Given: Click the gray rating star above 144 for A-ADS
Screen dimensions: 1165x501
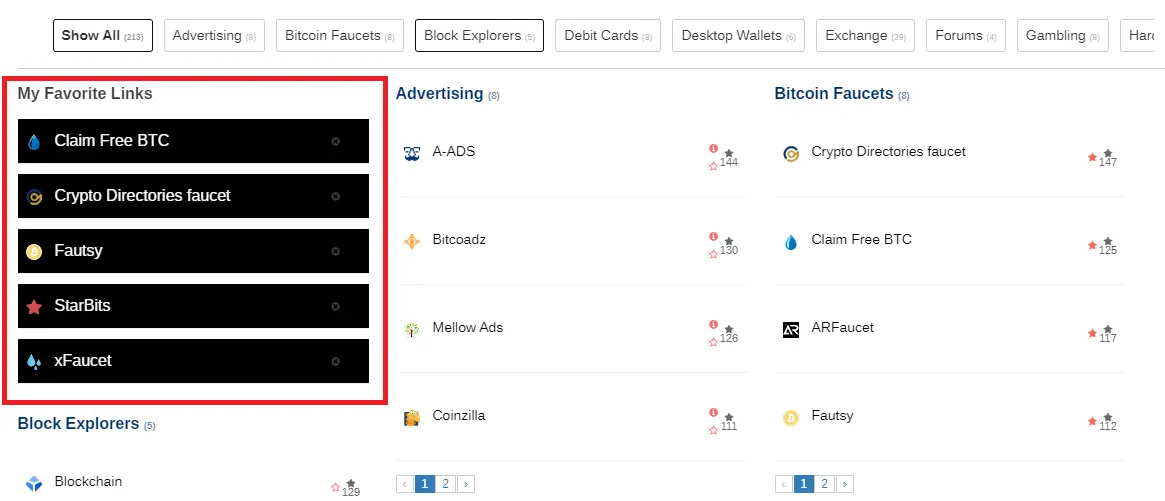Looking at the screenshot, I should tap(729, 152).
